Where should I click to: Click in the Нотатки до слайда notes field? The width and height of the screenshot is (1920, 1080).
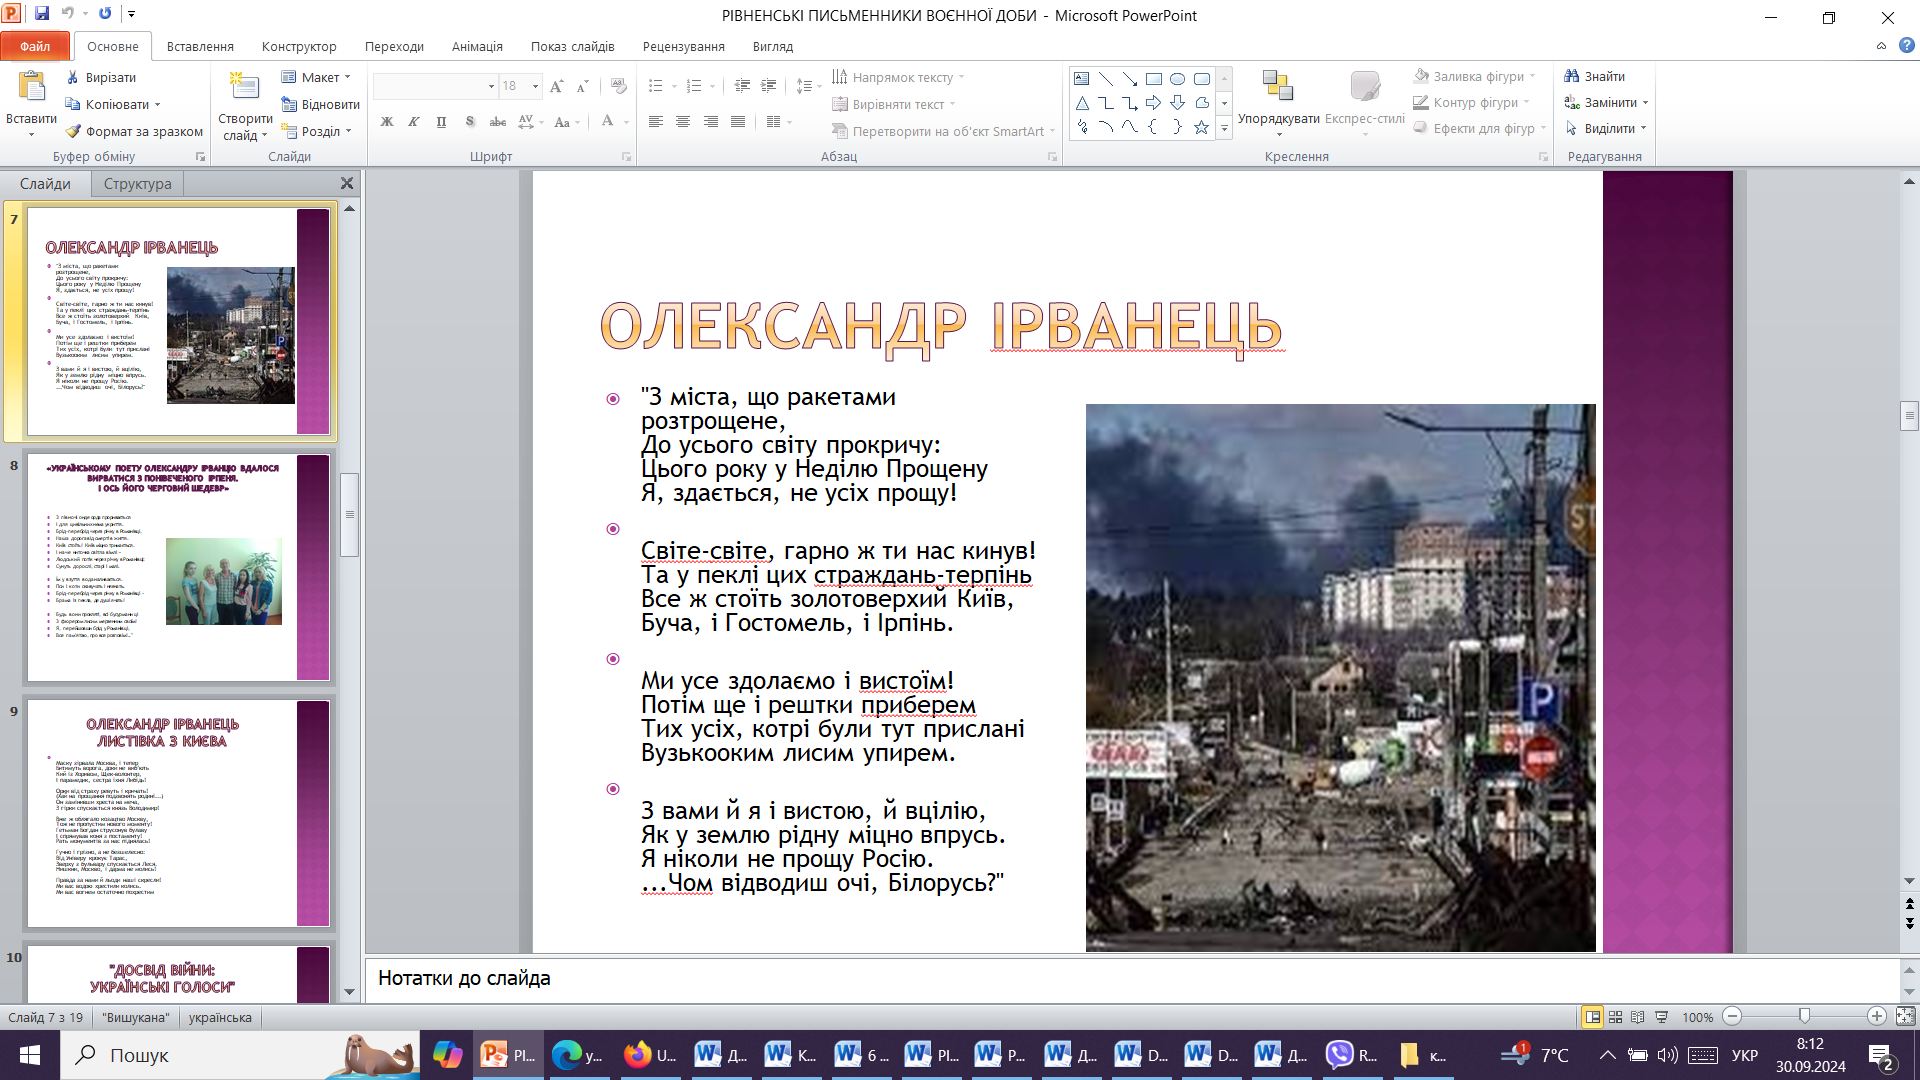point(1132,979)
